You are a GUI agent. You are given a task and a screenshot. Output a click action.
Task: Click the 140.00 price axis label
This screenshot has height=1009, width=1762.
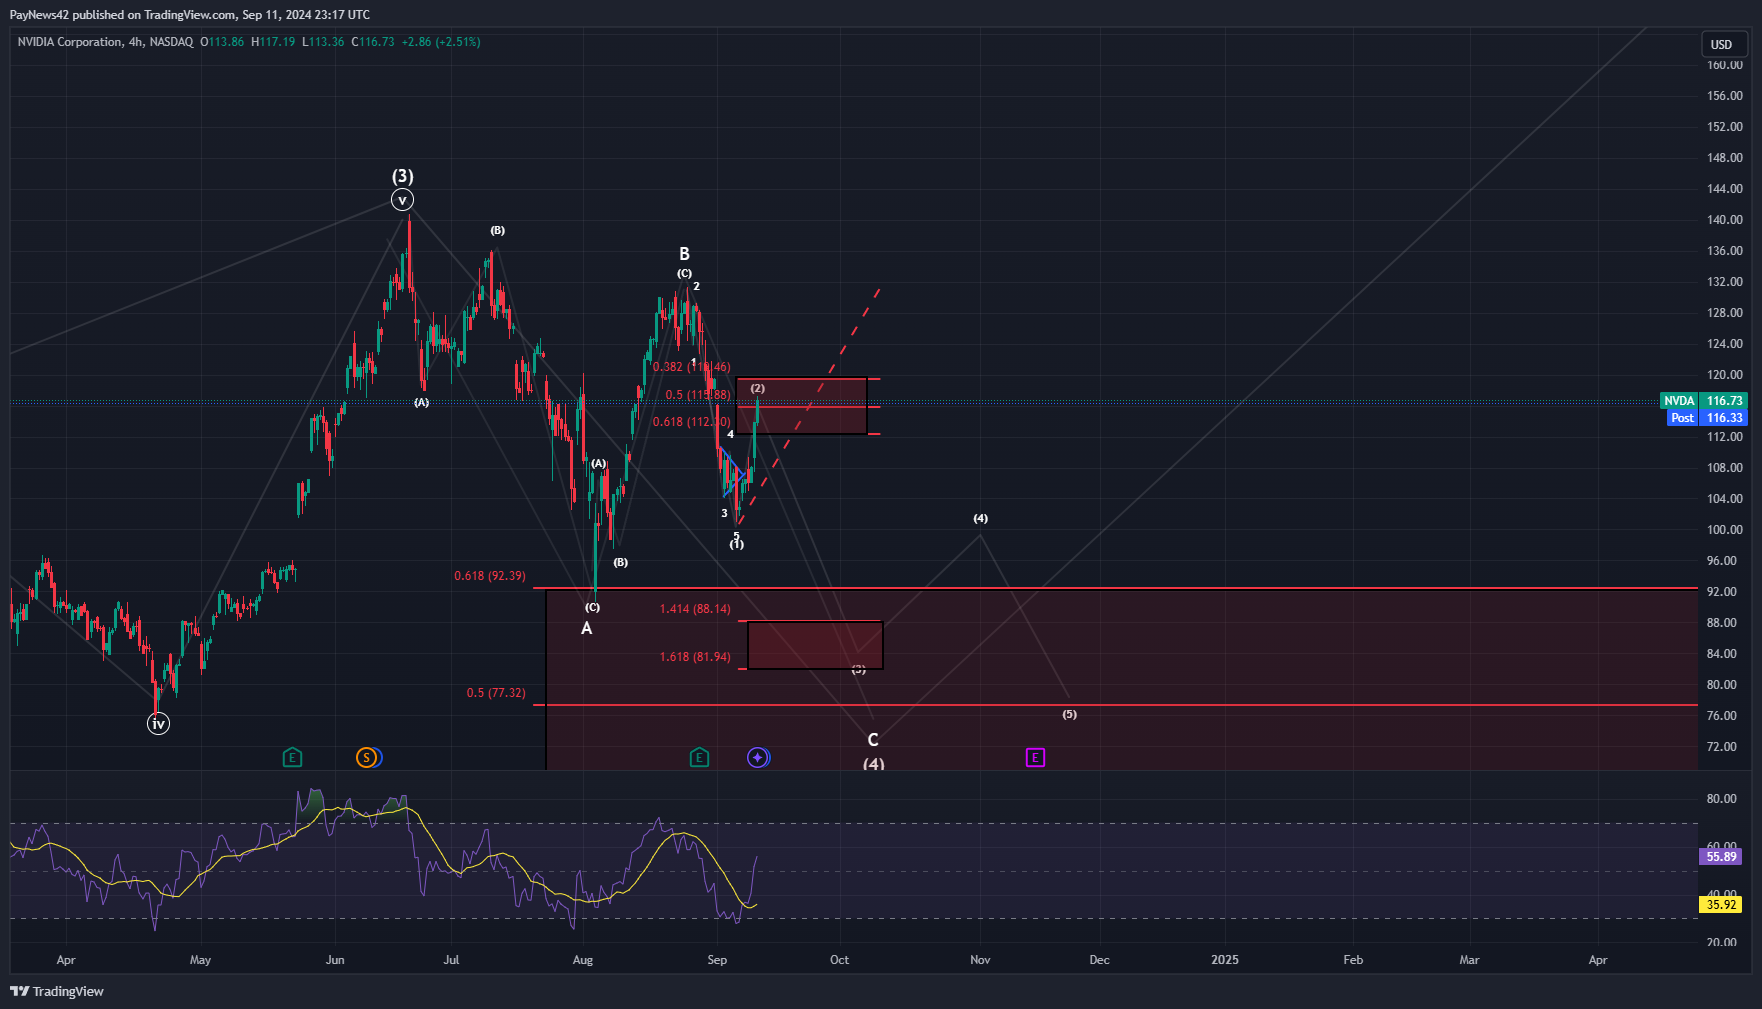click(x=1724, y=219)
